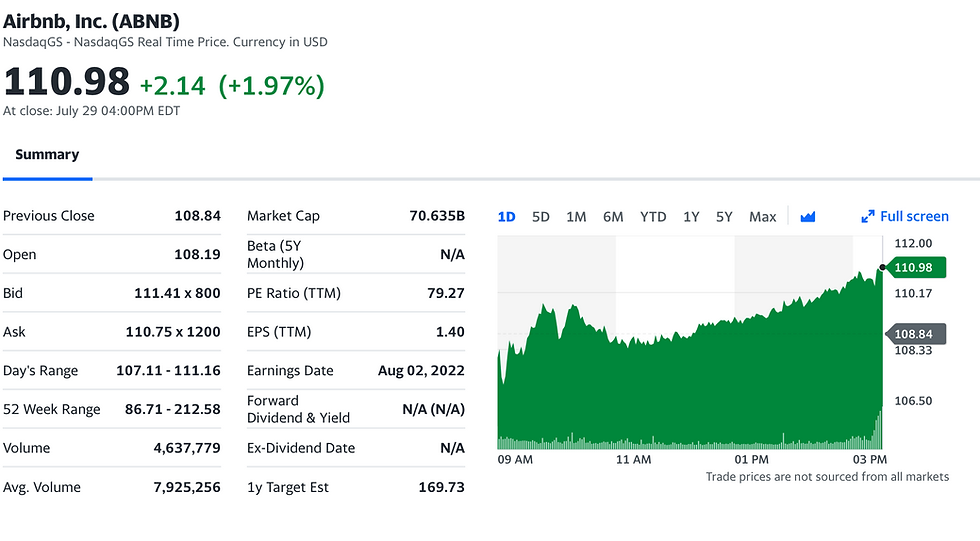980x541 pixels.
Task: Show Max chart range
Action: click(762, 217)
